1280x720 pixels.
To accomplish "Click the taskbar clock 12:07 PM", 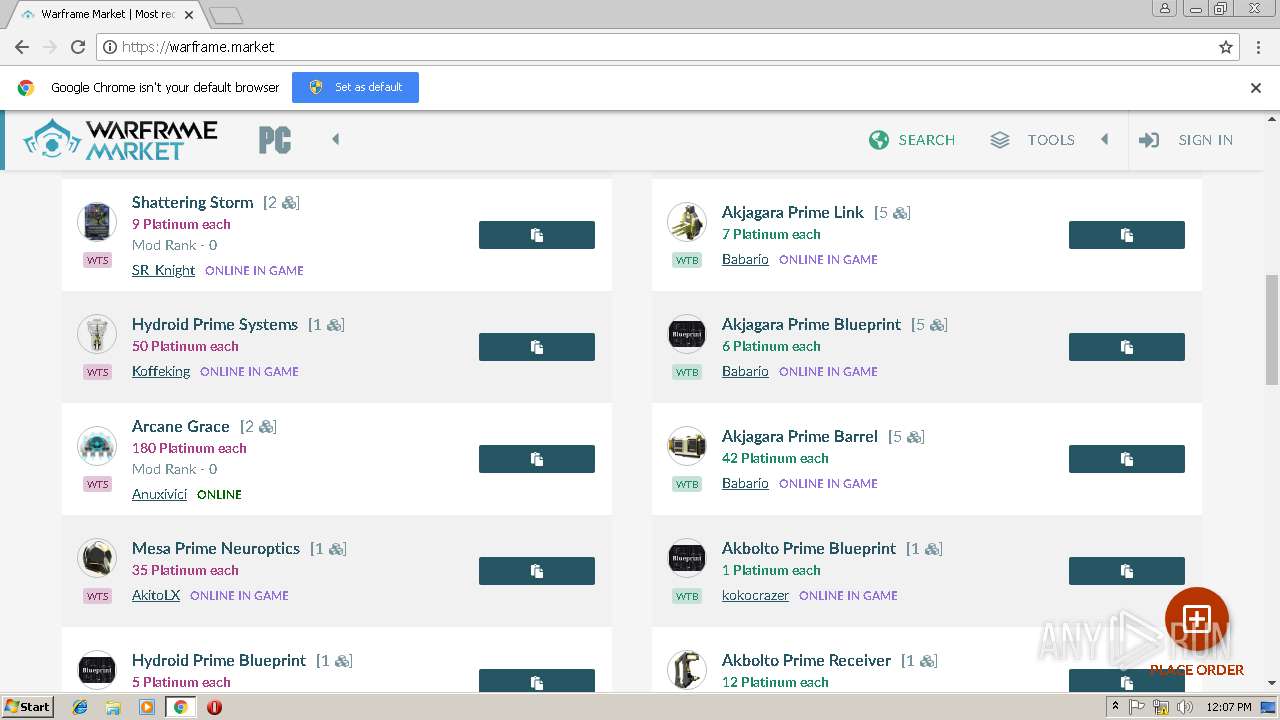I will [1229, 707].
